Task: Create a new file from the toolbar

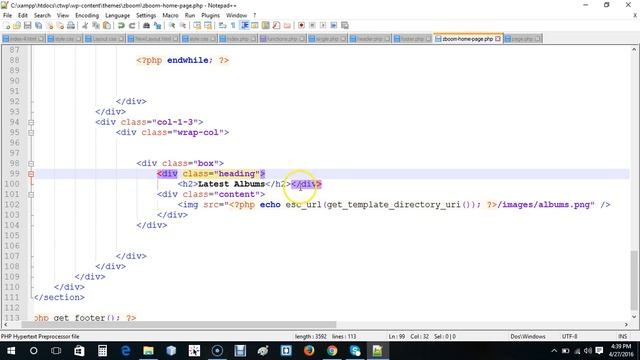Action: click(6, 25)
